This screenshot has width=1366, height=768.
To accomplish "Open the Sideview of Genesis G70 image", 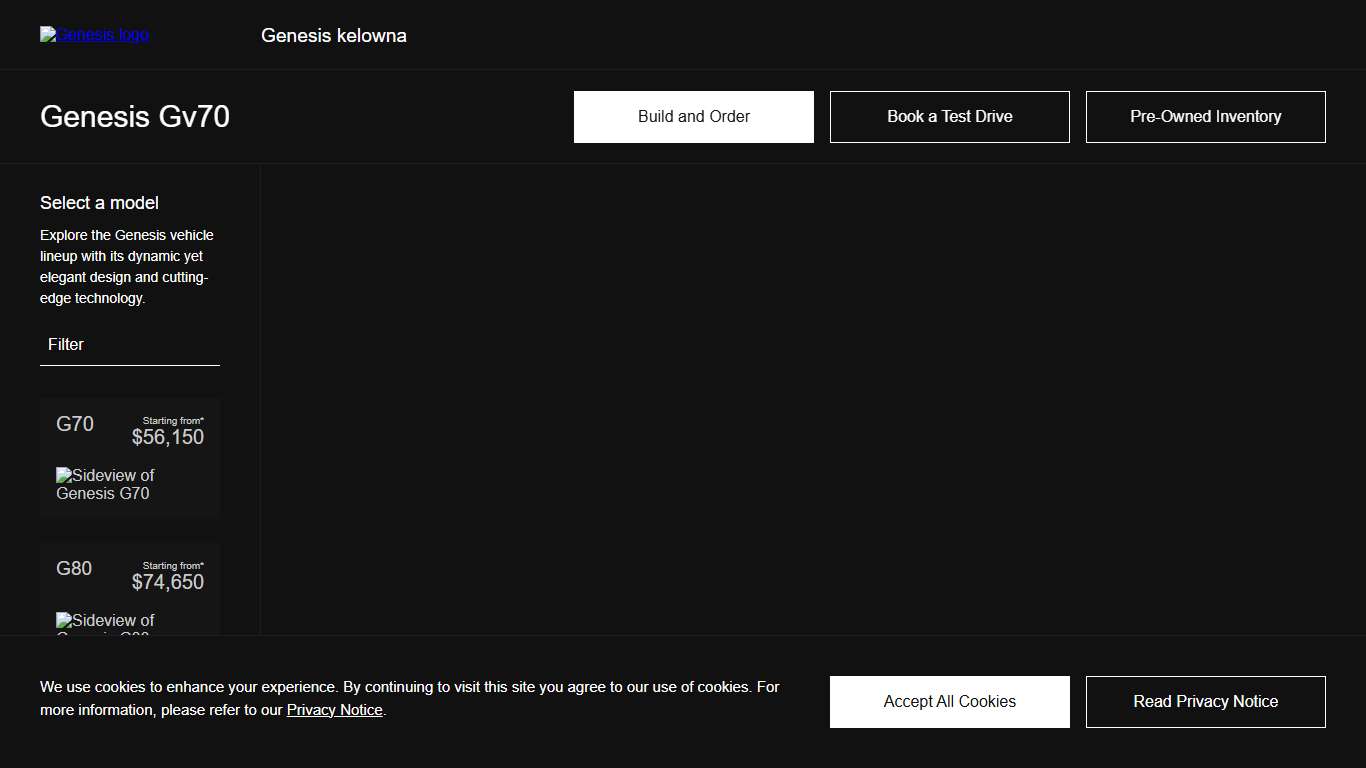I will 105,484.
